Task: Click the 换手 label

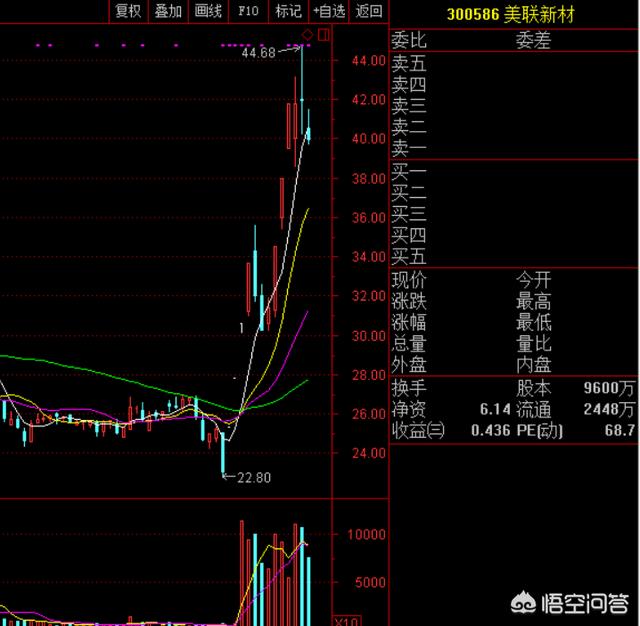Action: 409,388
